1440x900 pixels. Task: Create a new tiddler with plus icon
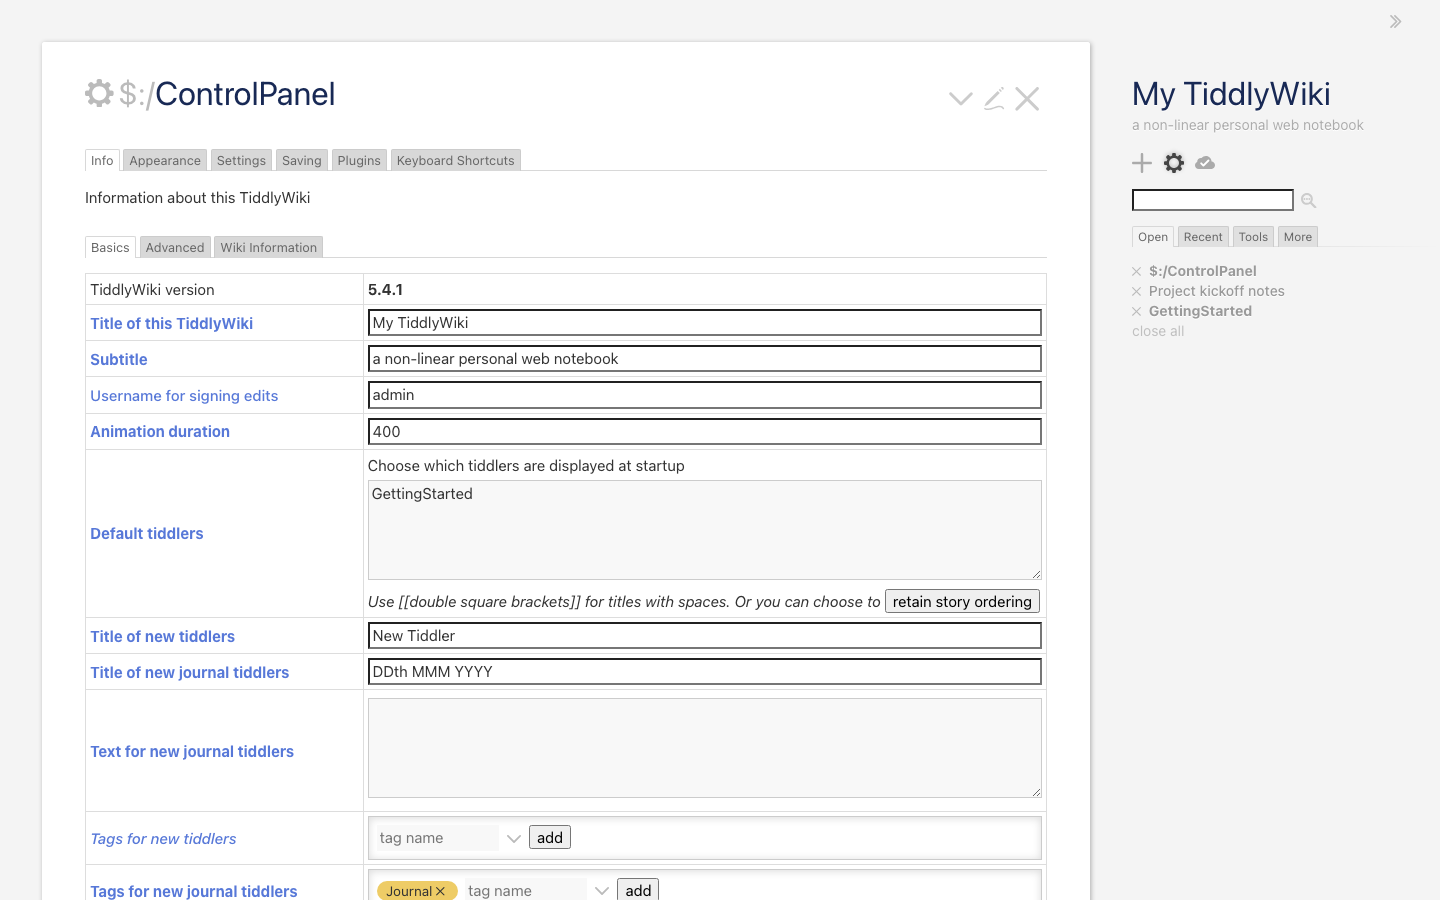[x=1142, y=163]
